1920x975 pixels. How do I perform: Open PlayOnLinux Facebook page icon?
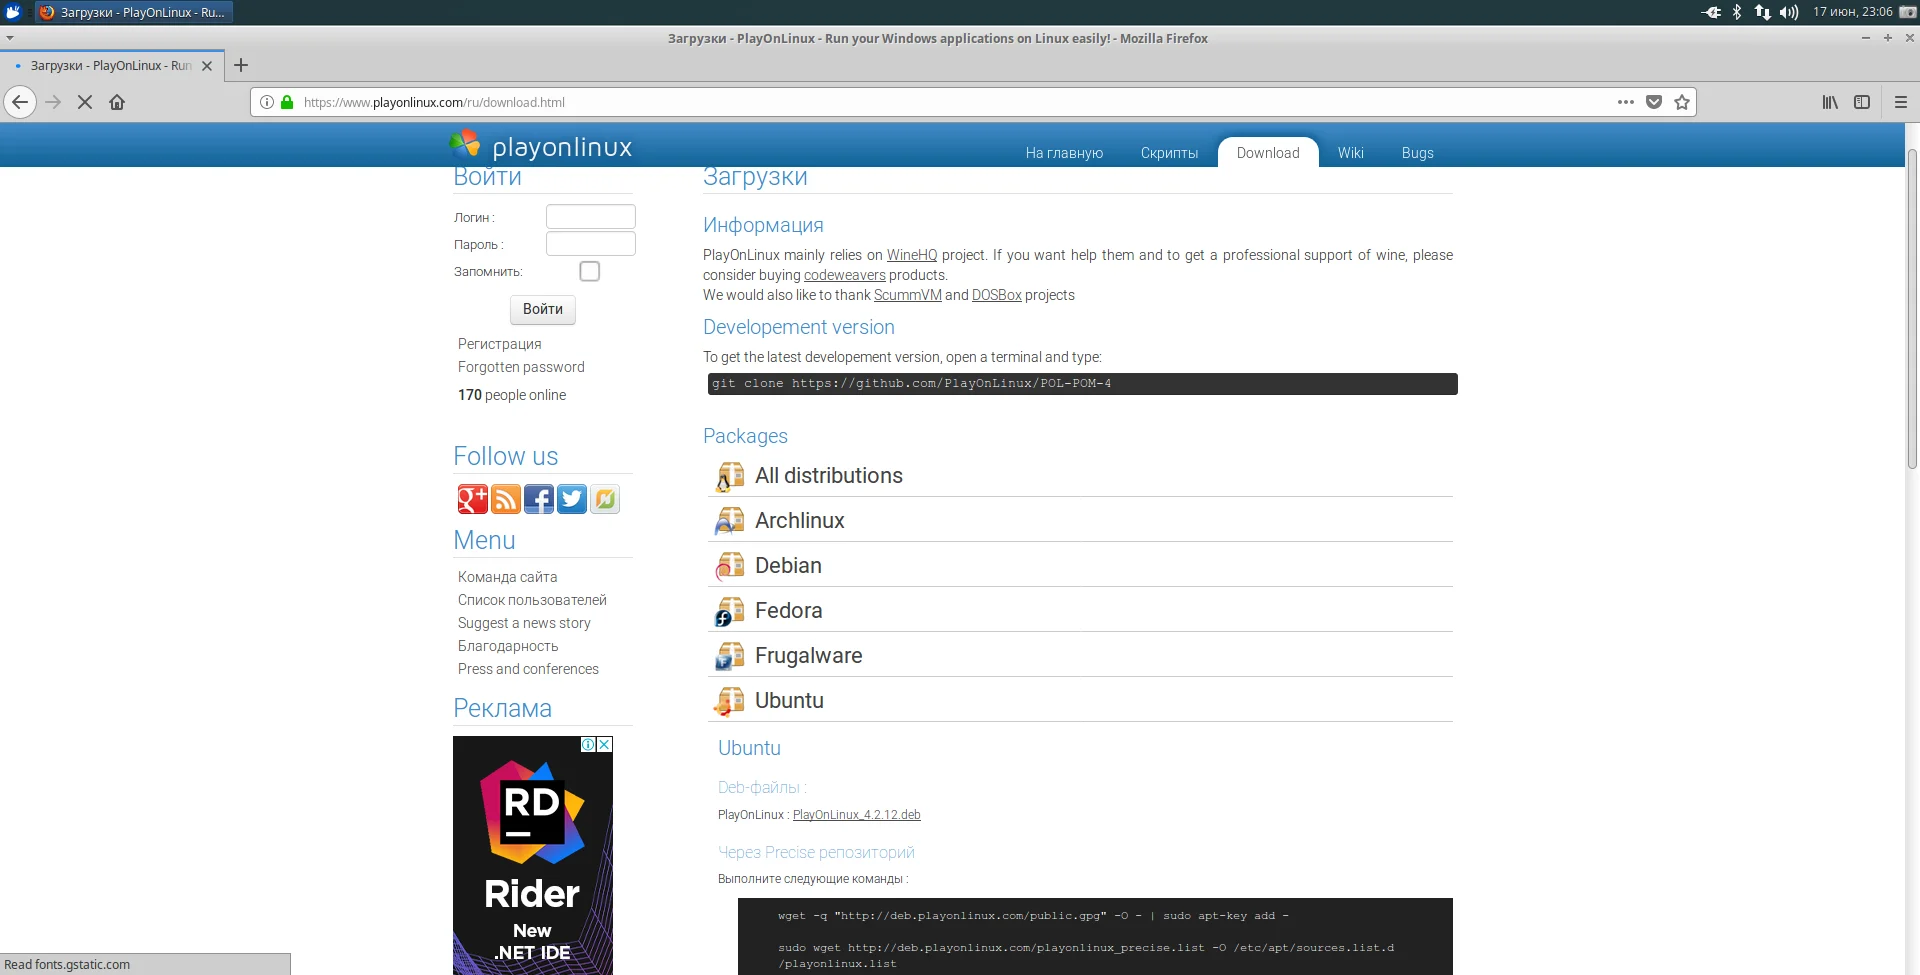[x=539, y=499]
